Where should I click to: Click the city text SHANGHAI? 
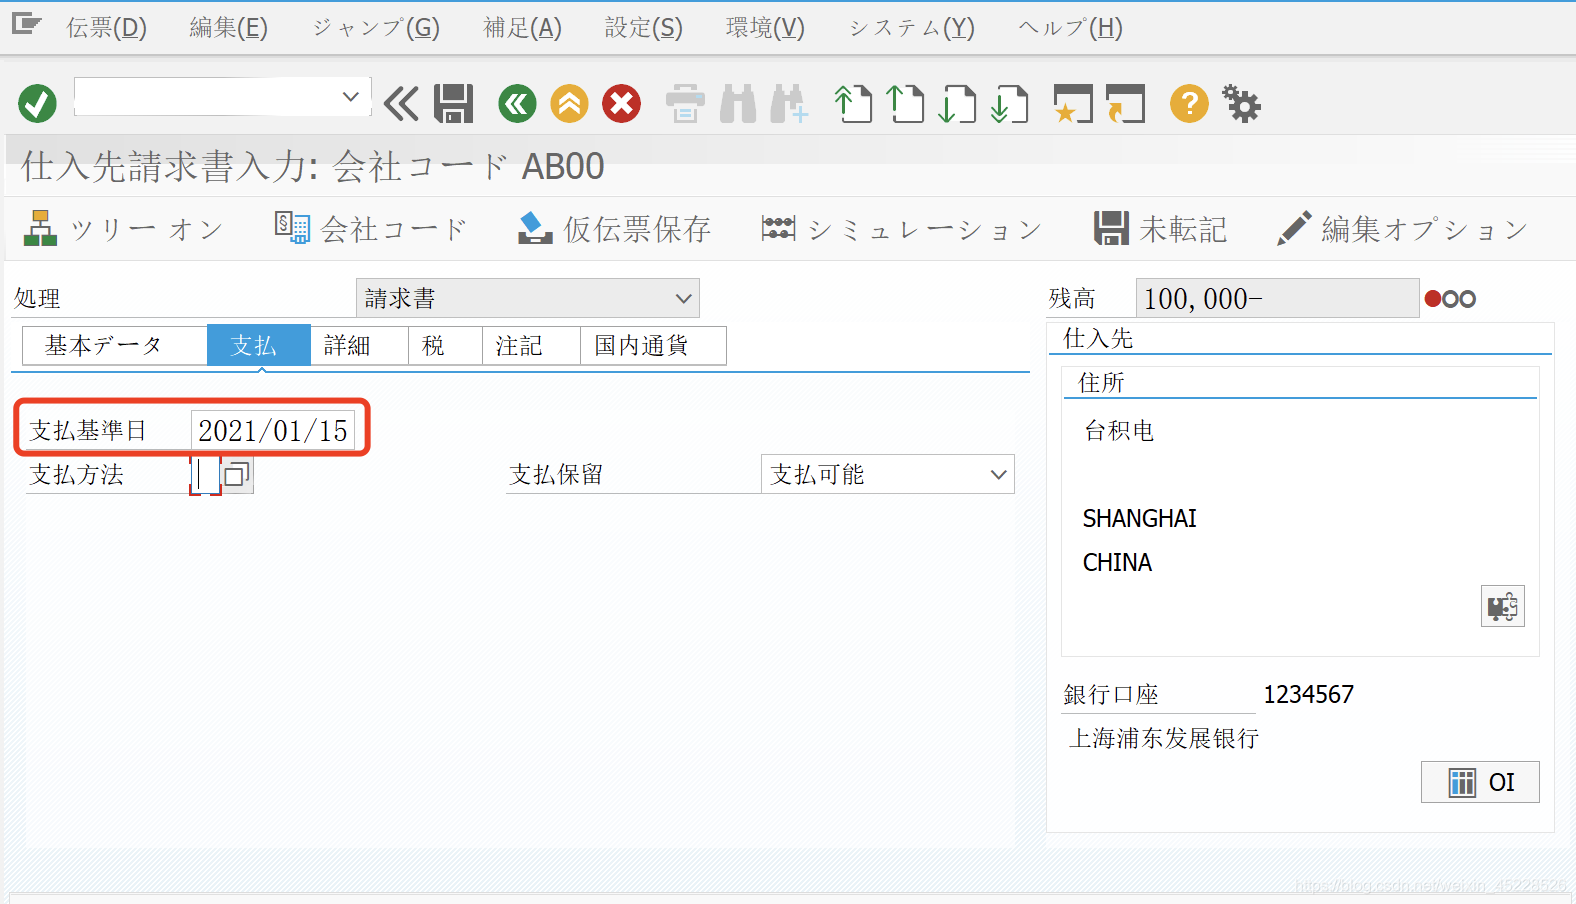pyautogui.click(x=1139, y=518)
